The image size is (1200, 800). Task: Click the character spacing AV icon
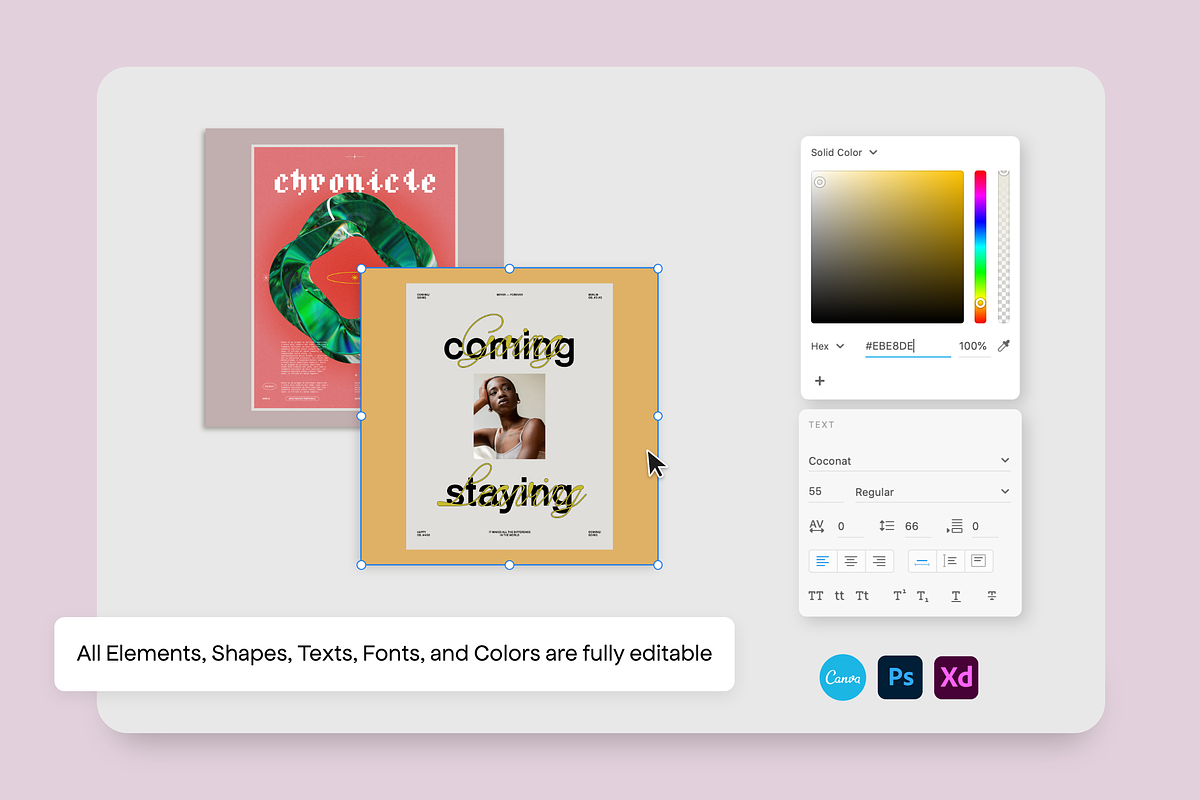point(817,526)
